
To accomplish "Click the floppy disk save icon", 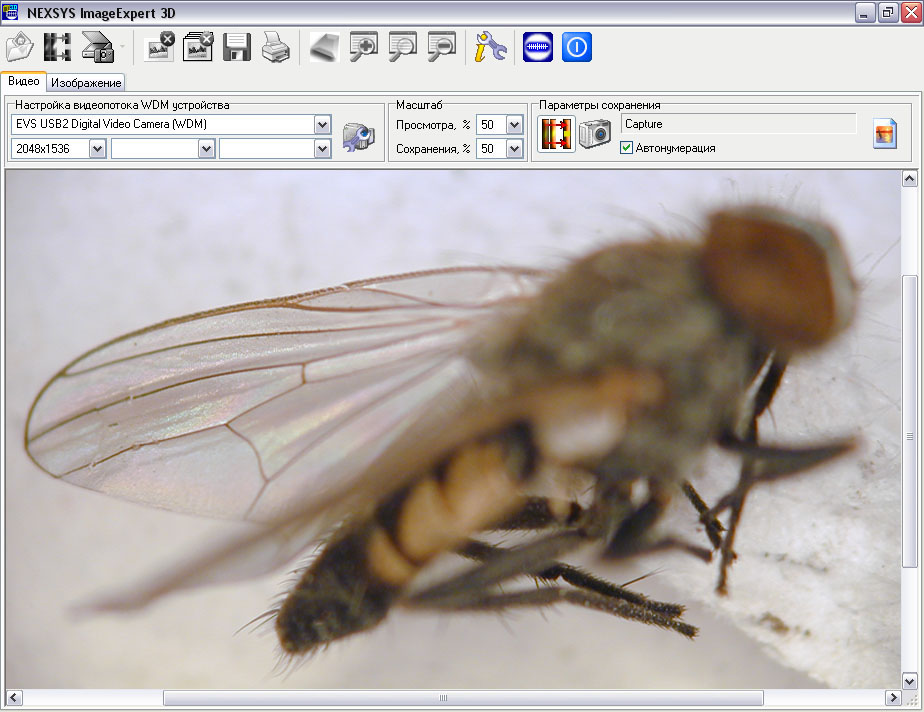I will pyautogui.click(x=237, y=47).
